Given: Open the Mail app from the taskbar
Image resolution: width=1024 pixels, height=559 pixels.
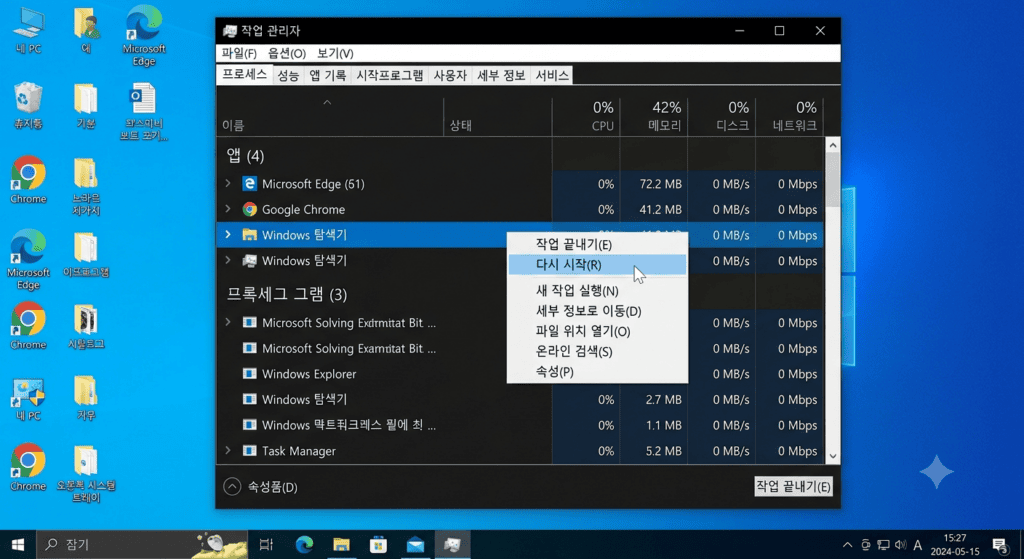Looking at the screenshot, I should (415, 544).
